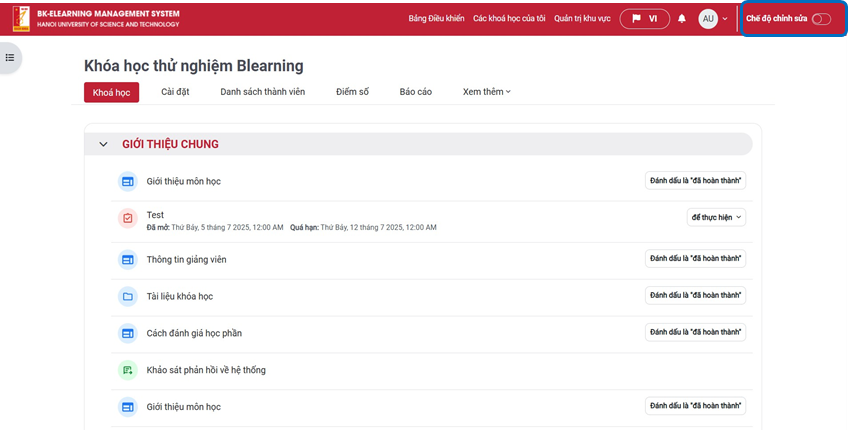Click the AU user avatar
Image resolution: width=848 pixels, height=430 pixels.
tap(708, 19)
